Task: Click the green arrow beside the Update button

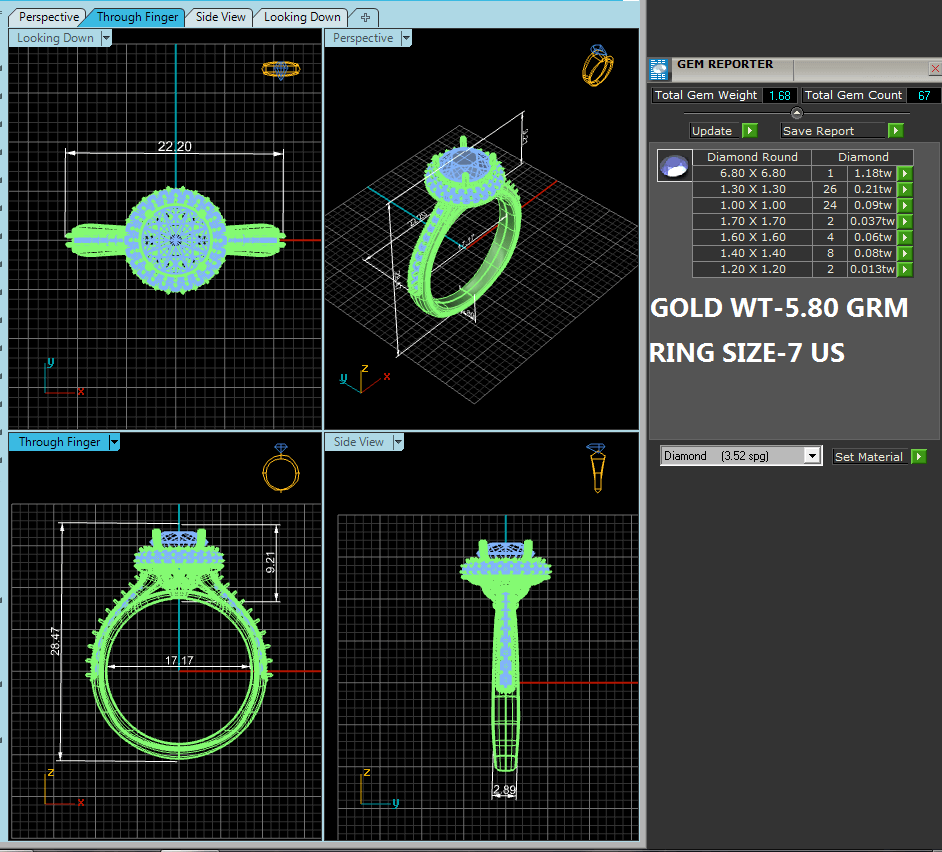Action: (749, 131)
